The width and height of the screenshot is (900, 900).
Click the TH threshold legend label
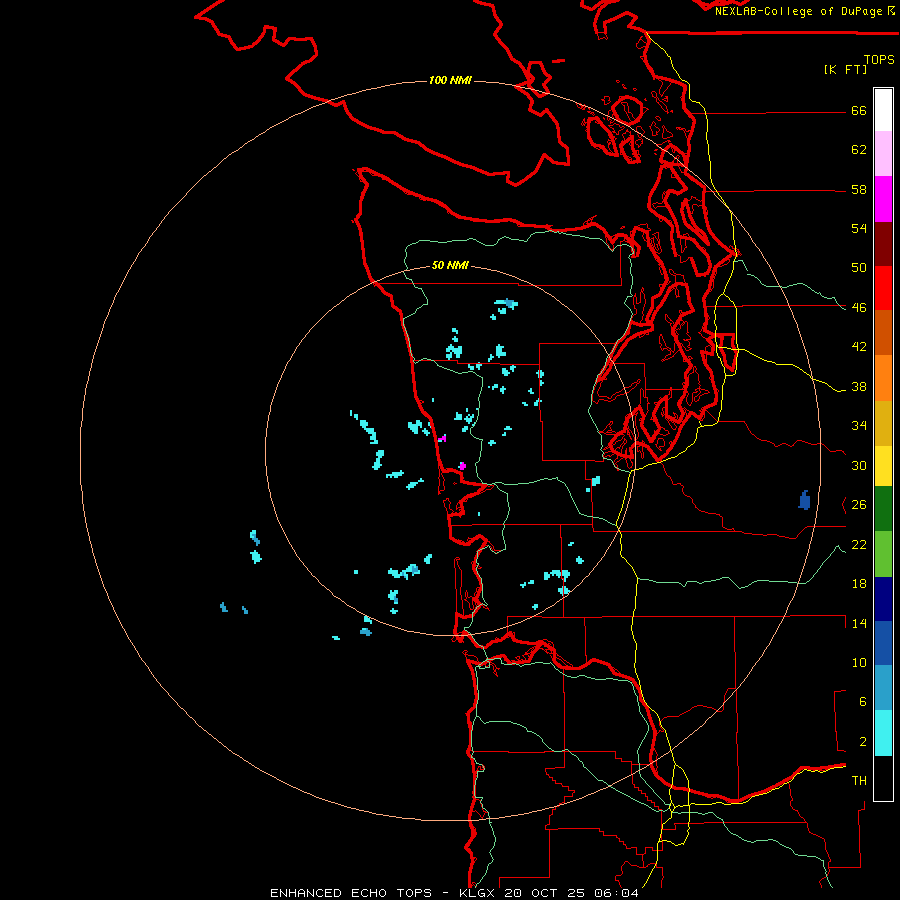[859, 781]
